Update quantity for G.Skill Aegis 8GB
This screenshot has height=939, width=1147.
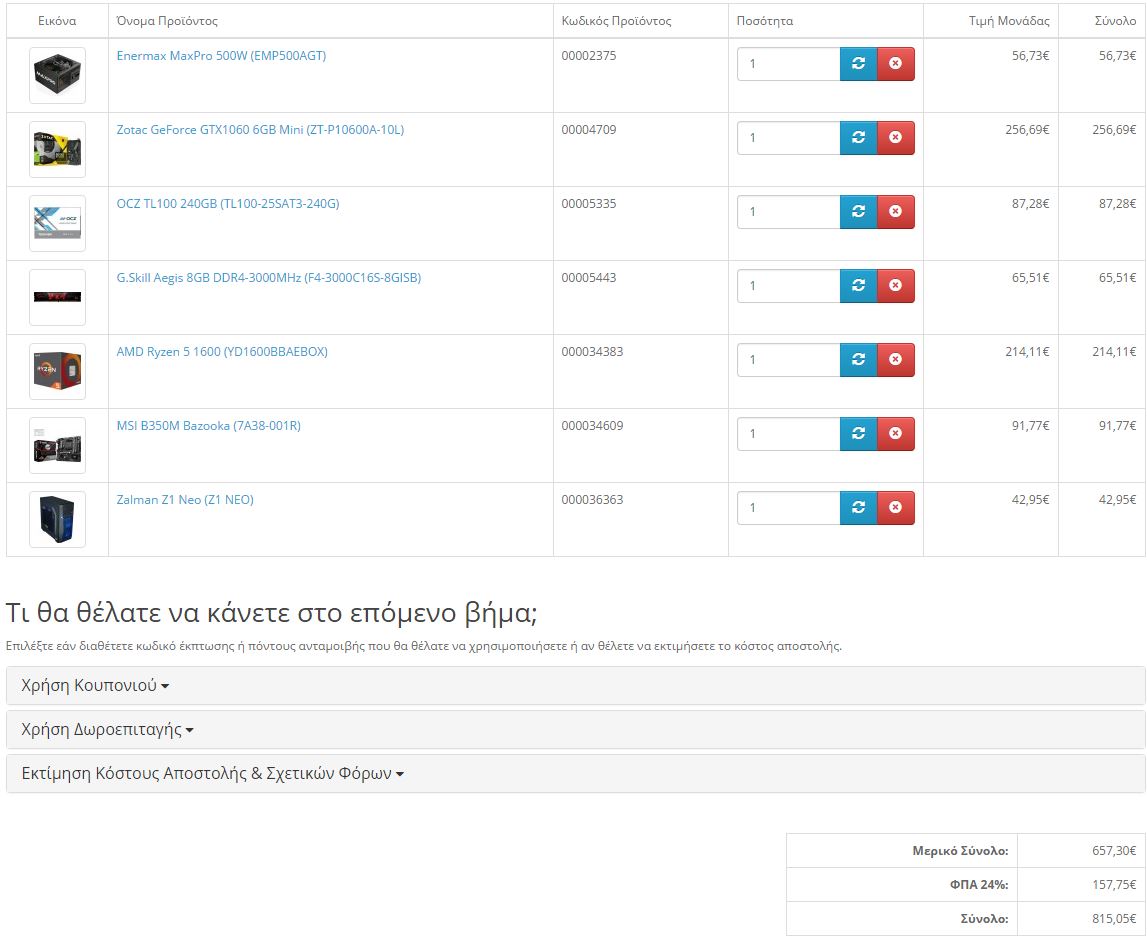(858, 285)
